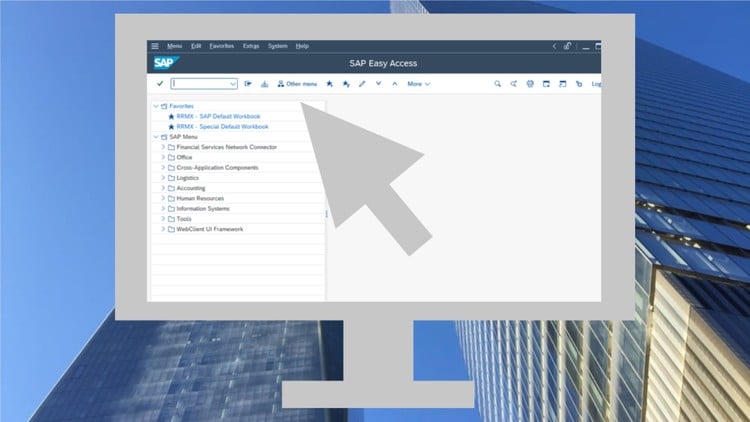Click the Change Favorites pencil icon
This screenshot has height=422, width=750.
pyautogui.click(x=362, y=84)
